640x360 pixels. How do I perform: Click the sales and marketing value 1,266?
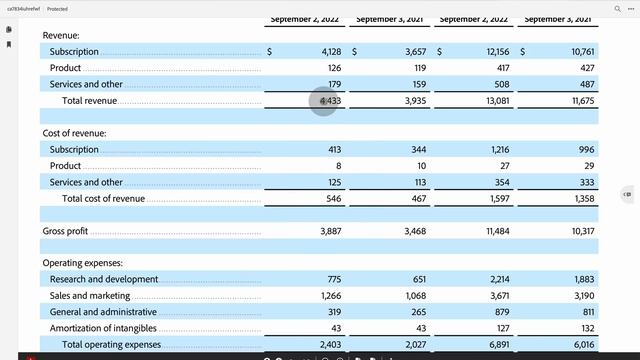pos(331,296)
